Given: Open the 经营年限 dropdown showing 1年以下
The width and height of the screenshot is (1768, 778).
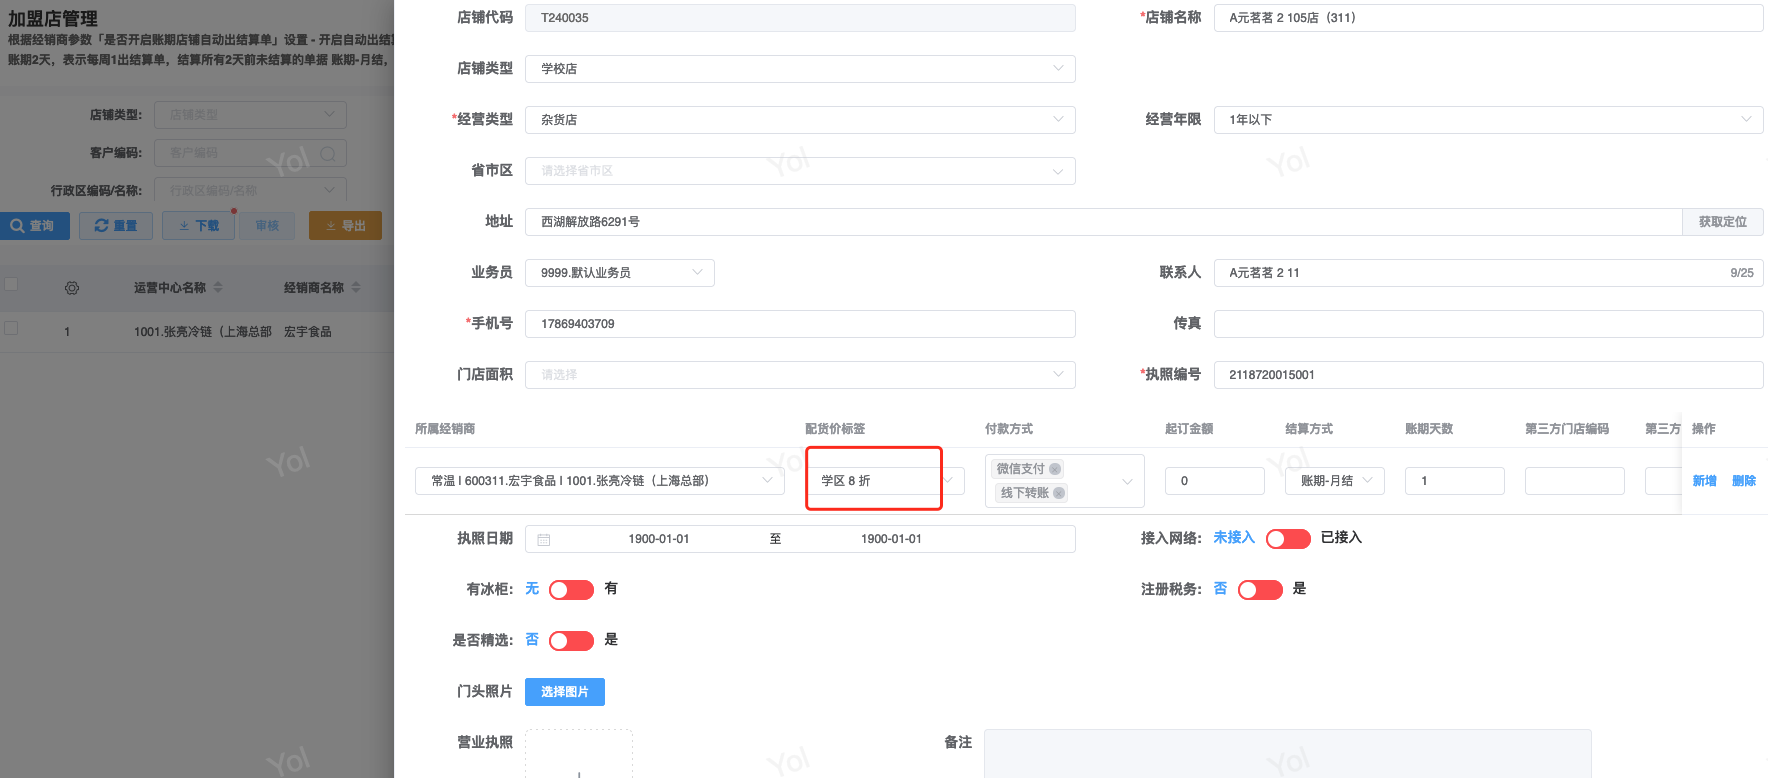Looking at the screenshot, I should point(1488,120).
